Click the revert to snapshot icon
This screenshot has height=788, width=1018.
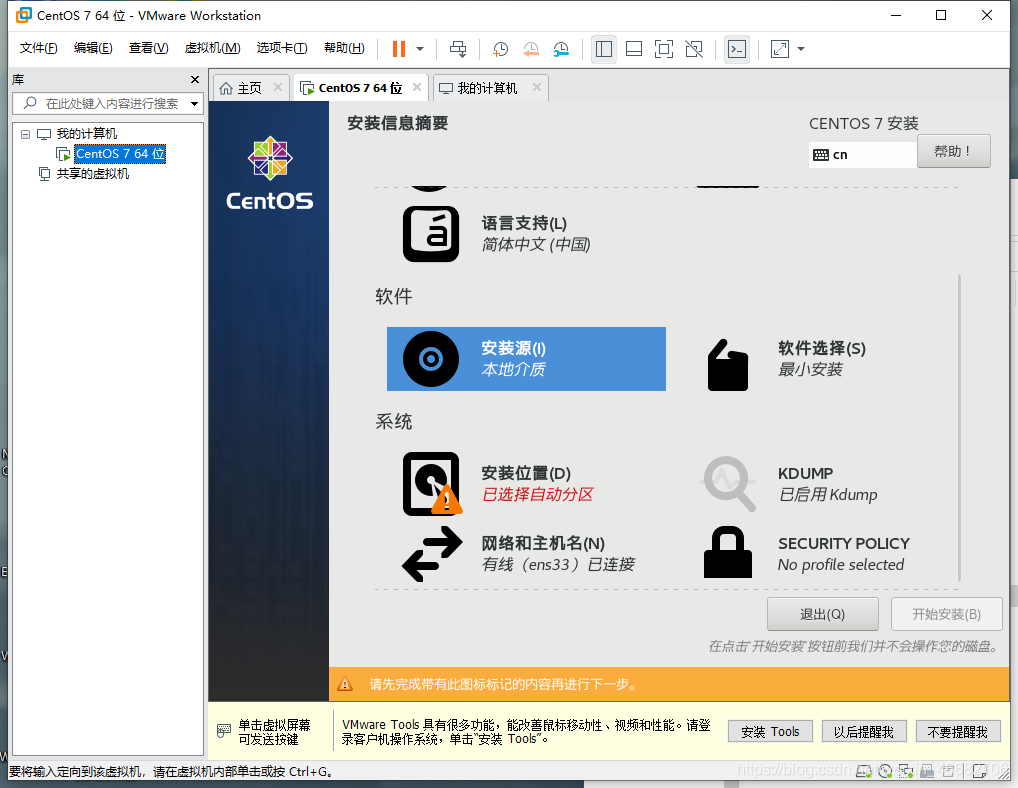pos(531,49)
